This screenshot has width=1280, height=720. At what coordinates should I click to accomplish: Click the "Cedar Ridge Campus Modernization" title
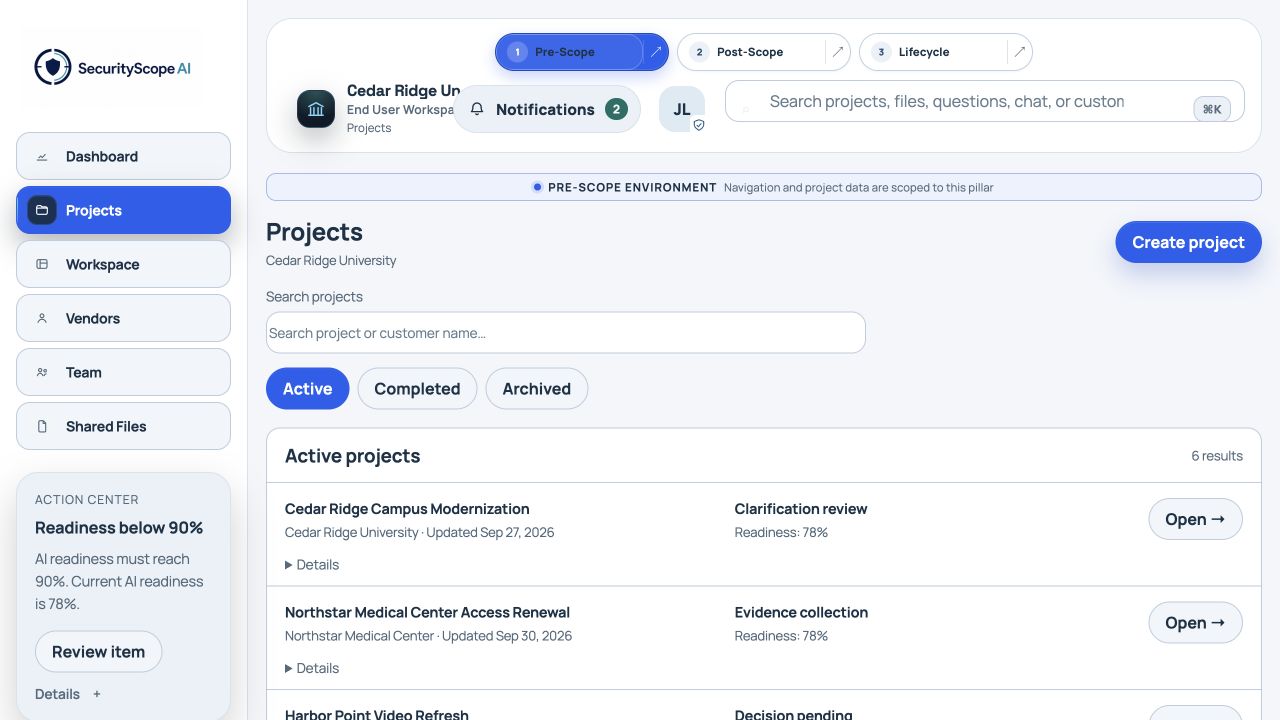click(407, 509)
